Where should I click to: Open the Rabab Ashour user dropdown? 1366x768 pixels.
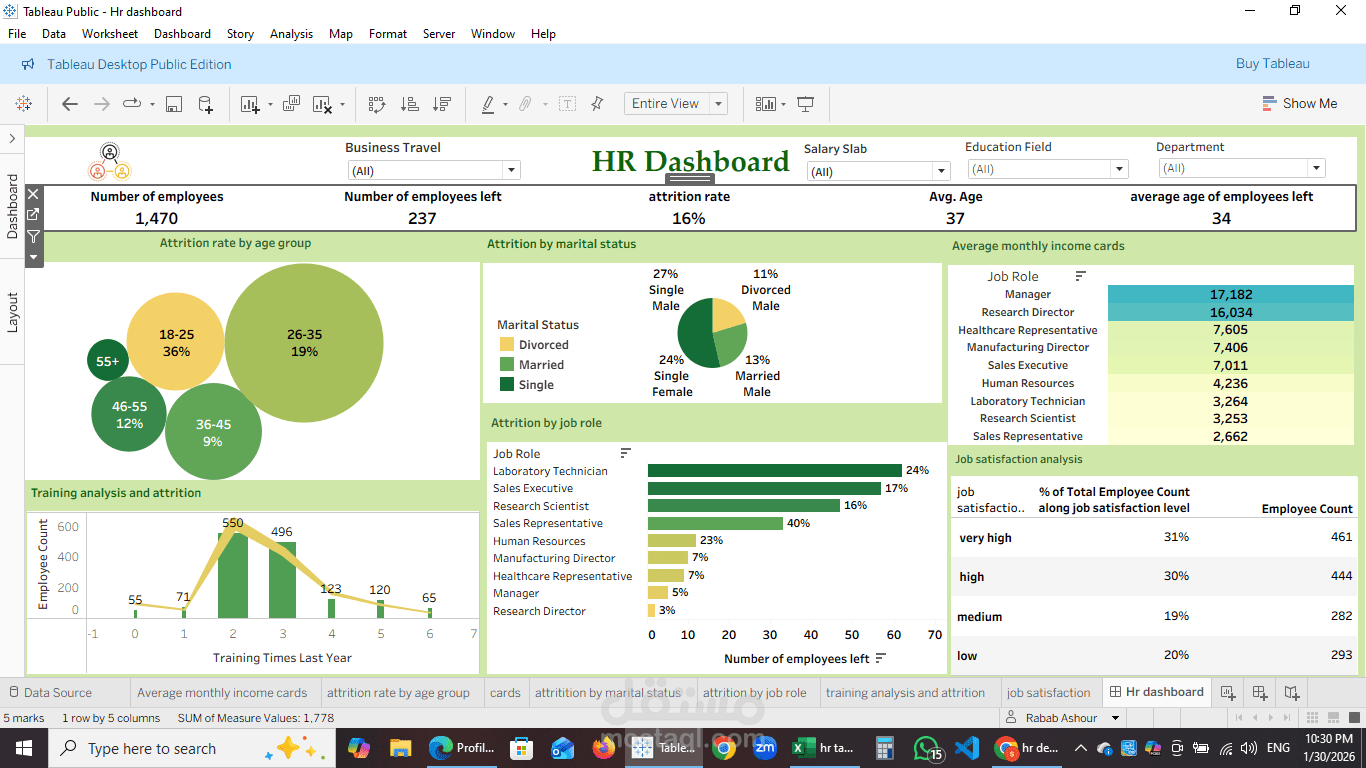(1116, 718)
